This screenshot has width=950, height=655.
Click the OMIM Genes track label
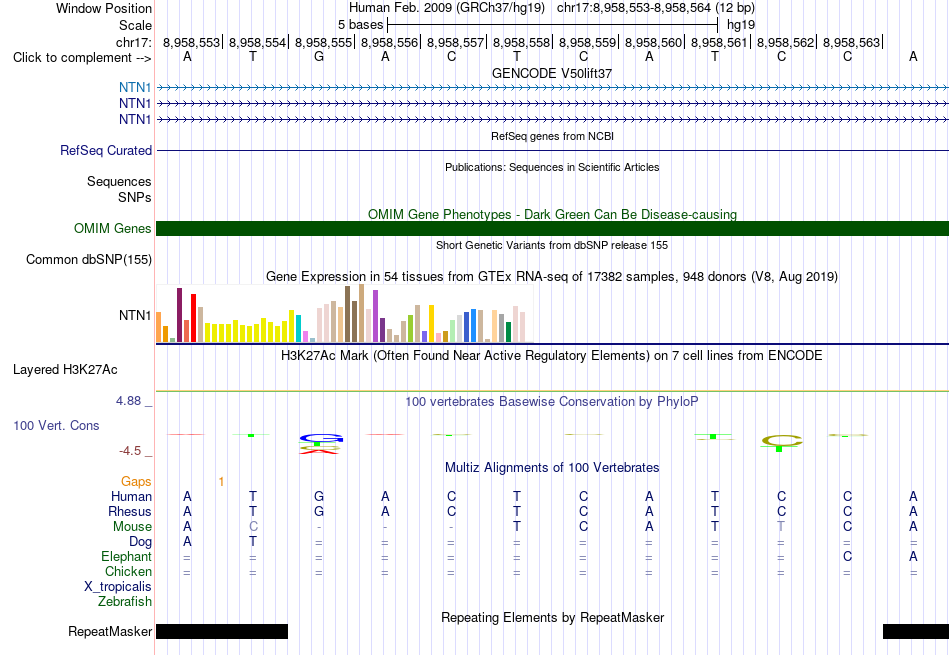coord(112,228)
